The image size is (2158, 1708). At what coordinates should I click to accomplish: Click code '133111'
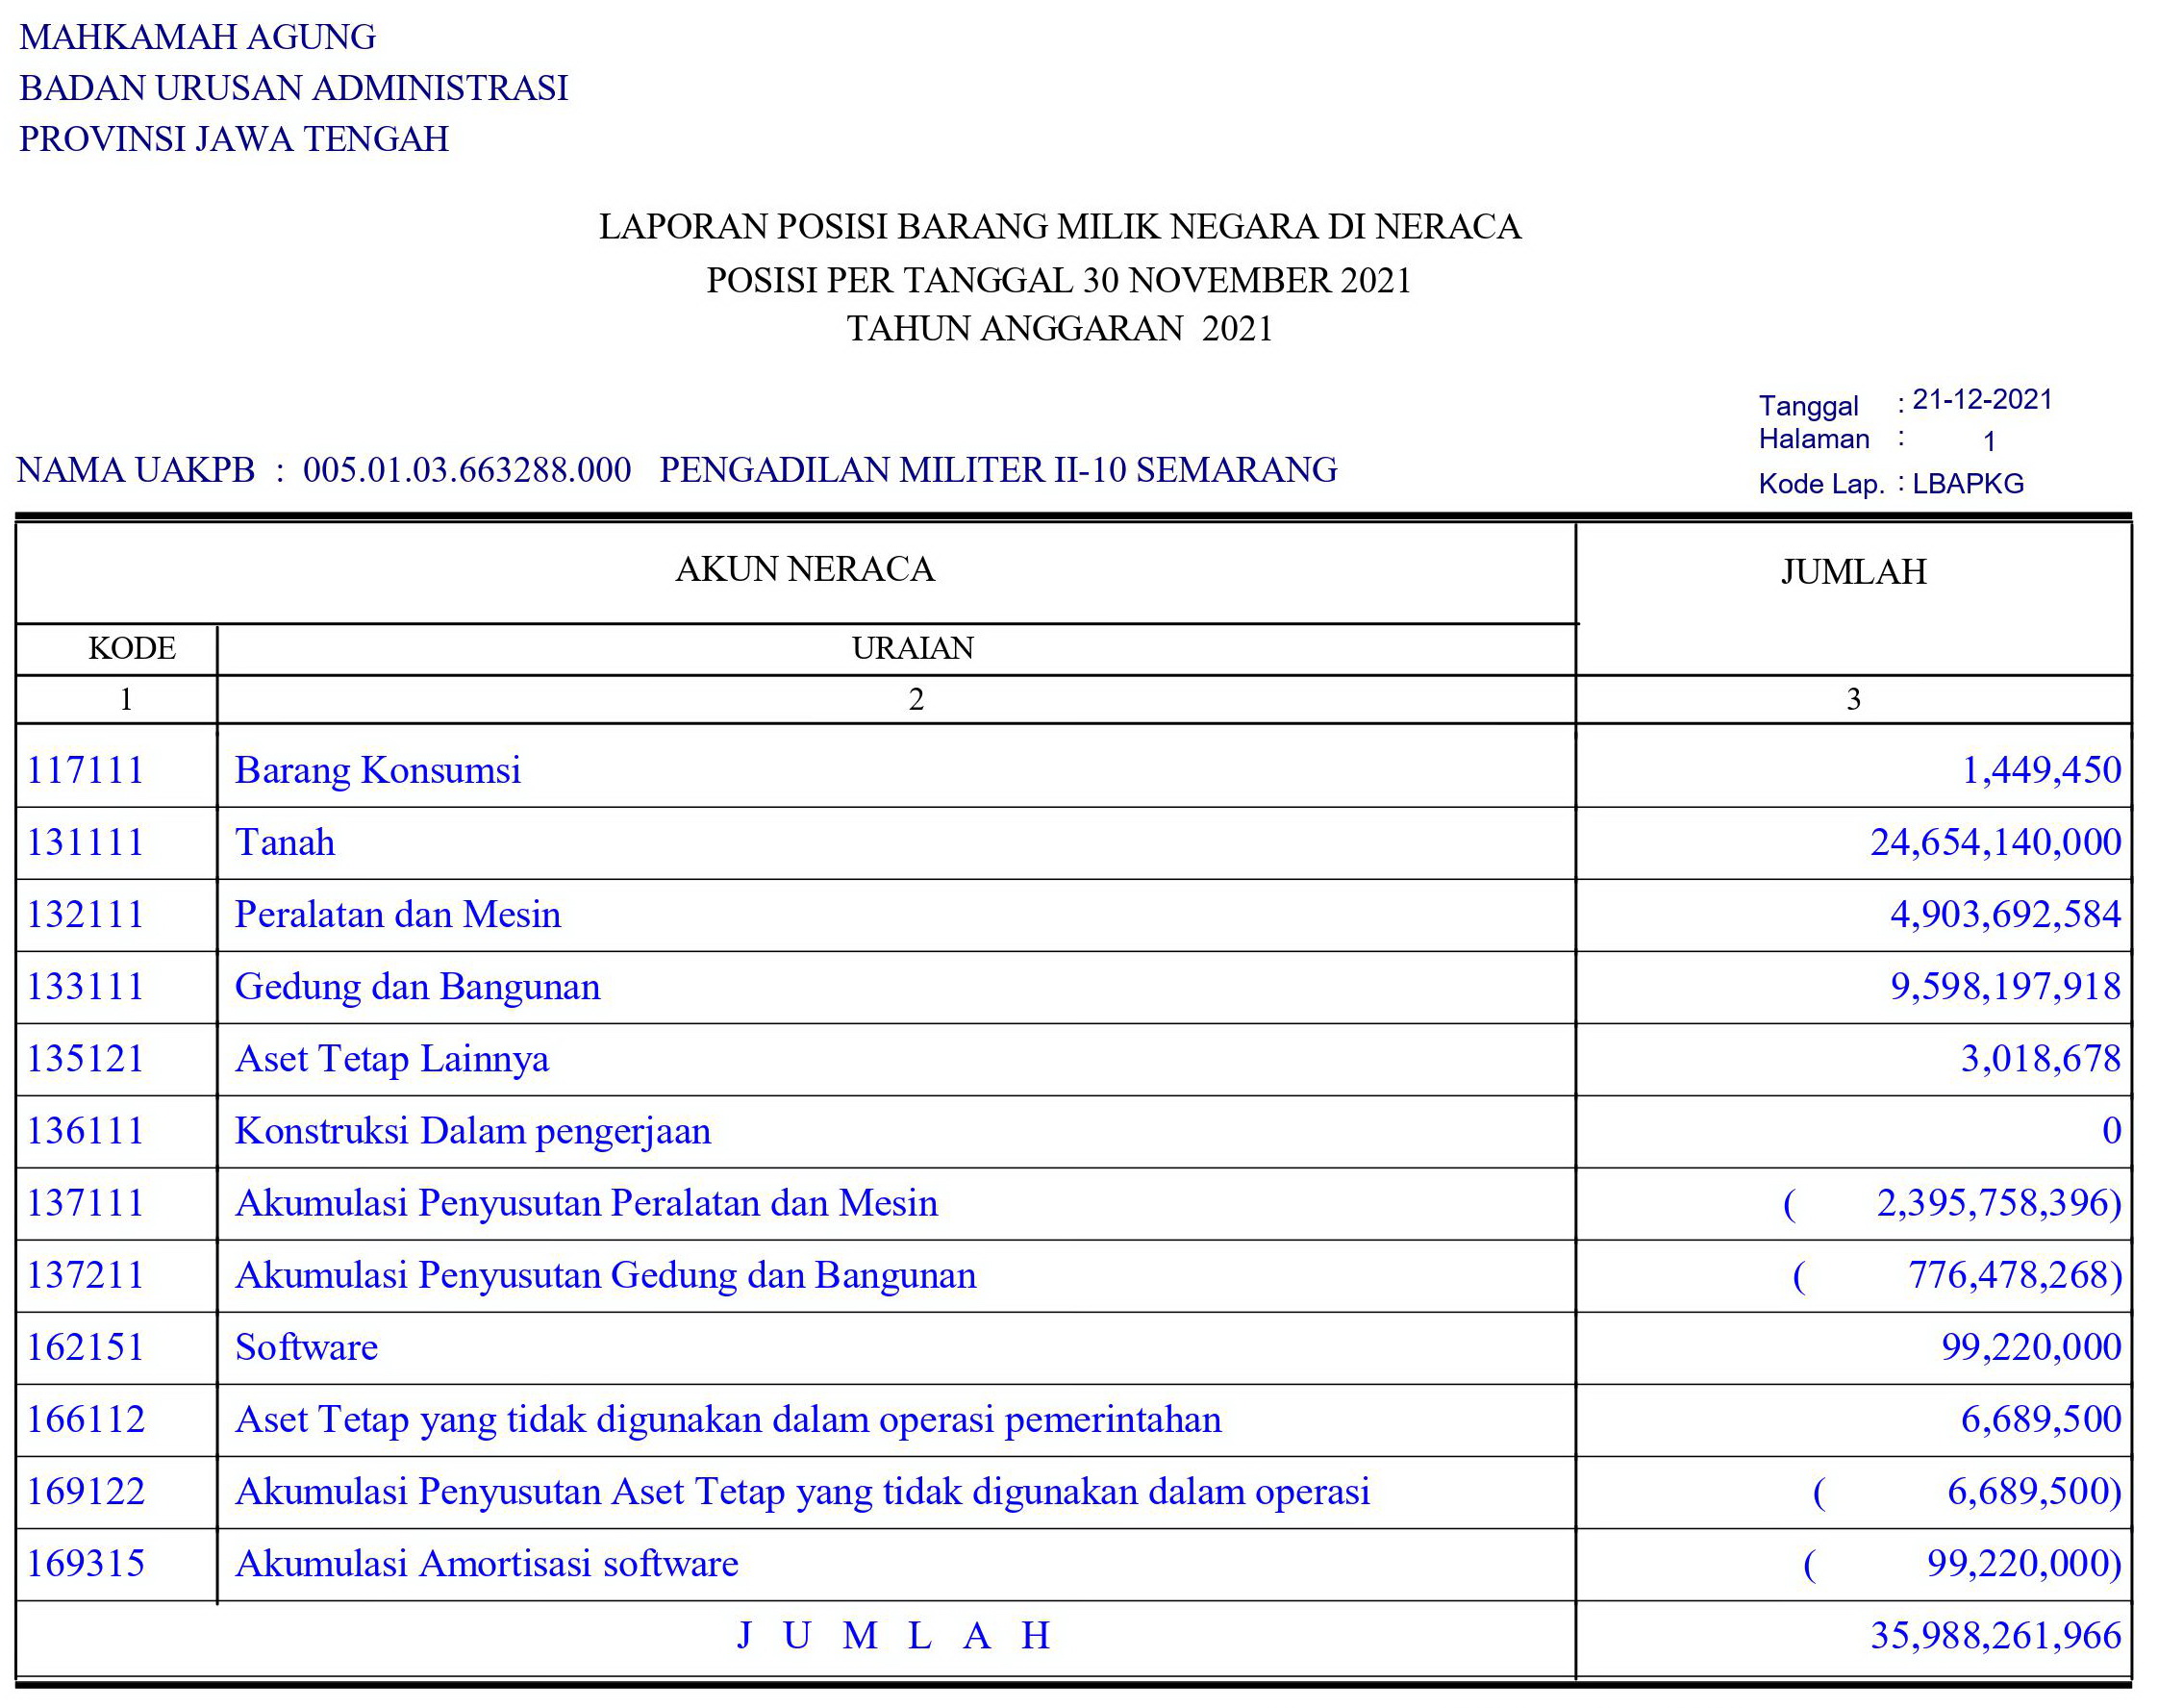pyautogui.click(x=86, y=986)
